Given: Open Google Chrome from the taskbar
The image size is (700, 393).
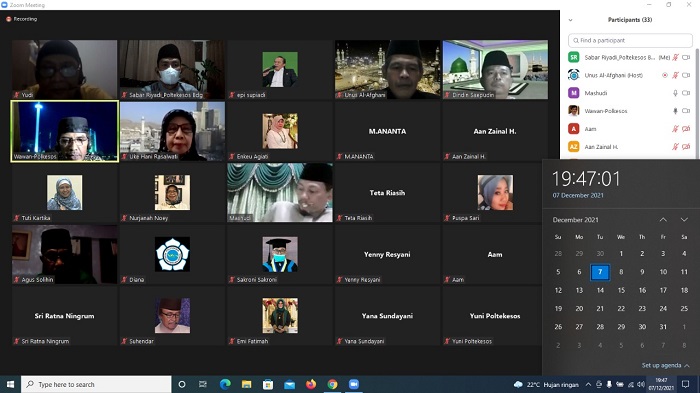Looking at the screenshot, I should tap(332, 384).
